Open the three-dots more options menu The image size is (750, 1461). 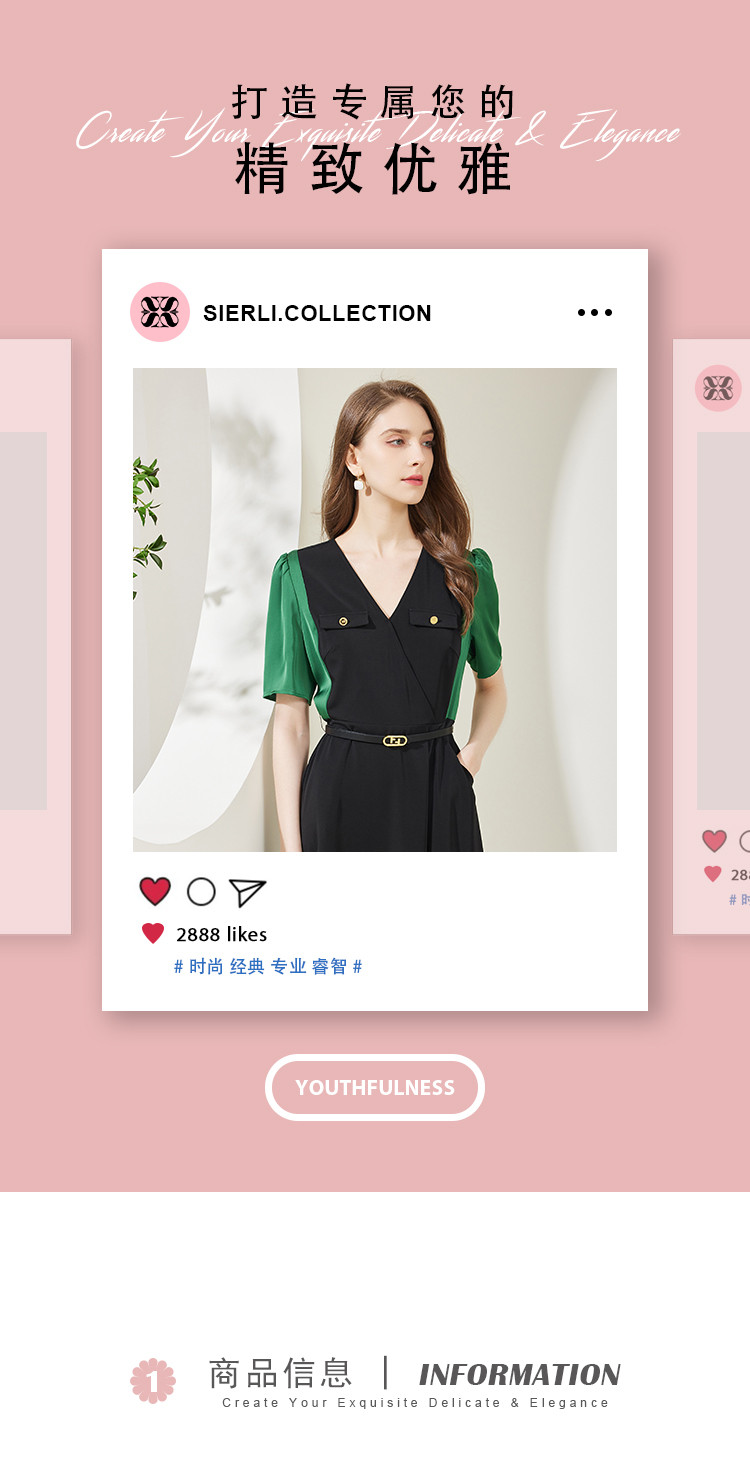pyautogui.click(x=595, y=313)
